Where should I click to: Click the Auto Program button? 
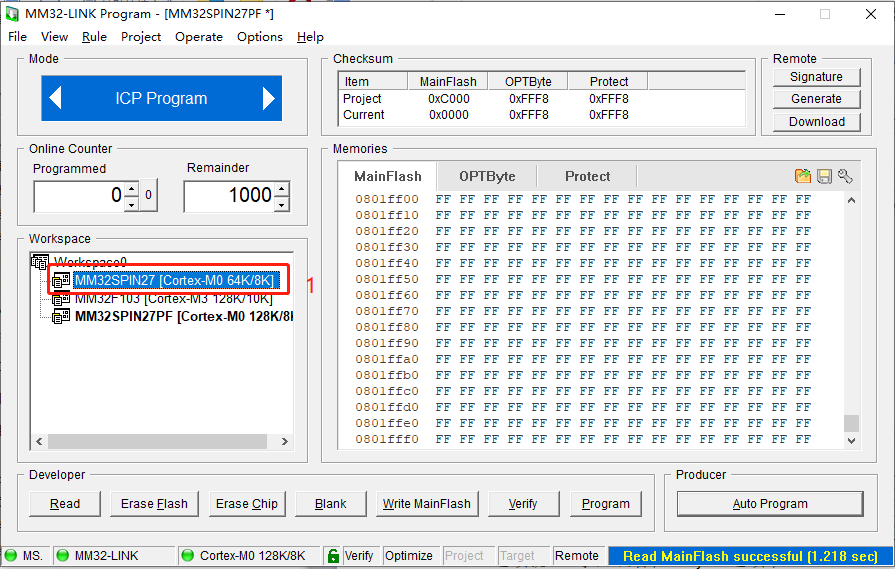(770, 504)
